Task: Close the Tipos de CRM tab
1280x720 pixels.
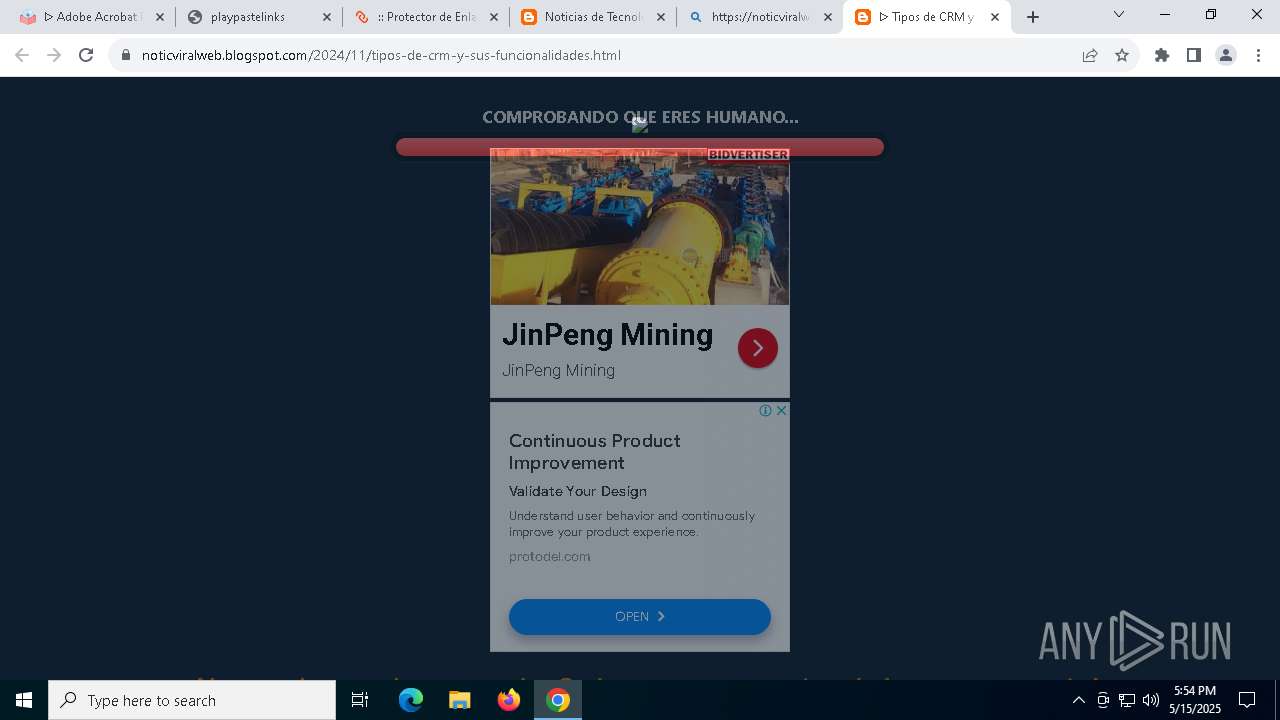Action: coord(994,17)
